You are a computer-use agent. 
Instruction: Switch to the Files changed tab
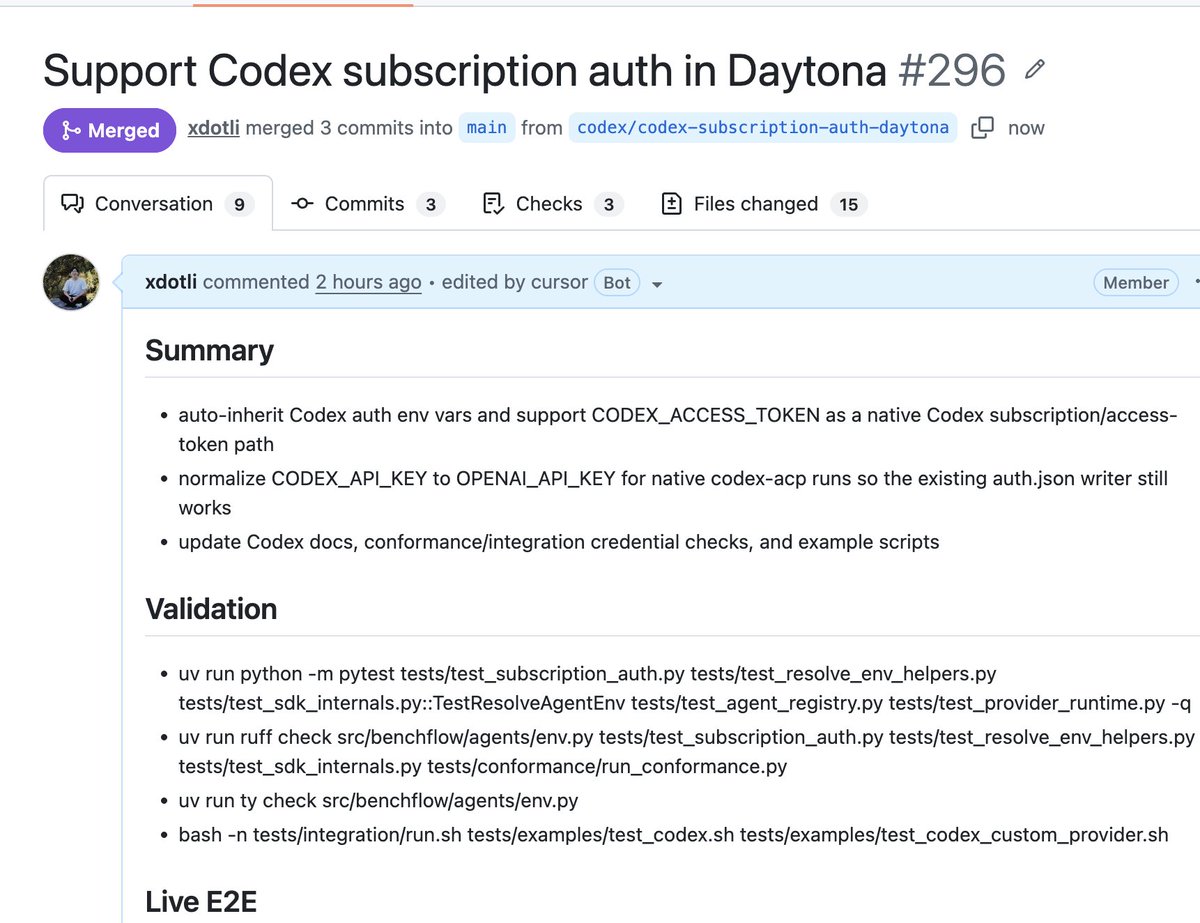click(764, 204)
